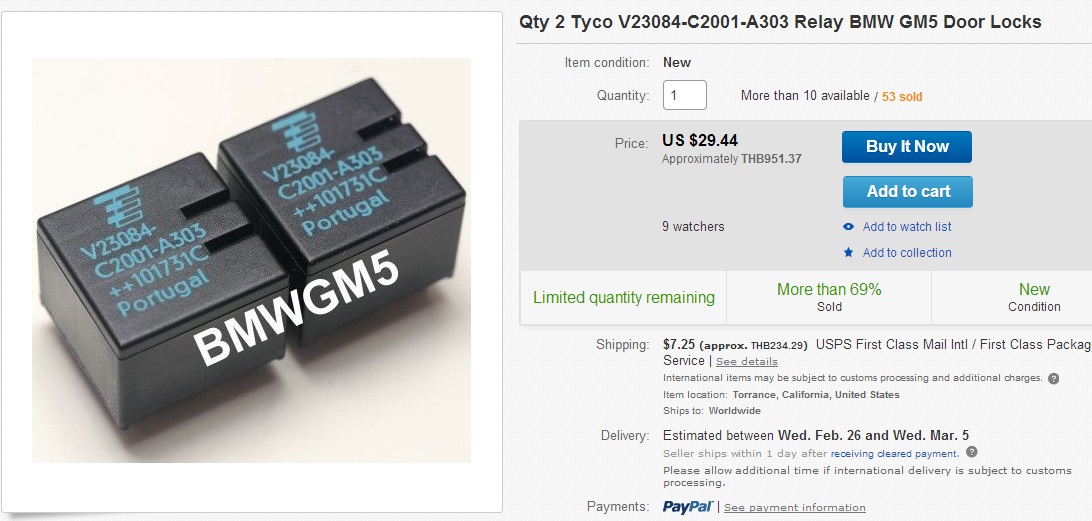1092x521 pixels.
Task: Click the star icon beside collection
Action: [848, 253]
